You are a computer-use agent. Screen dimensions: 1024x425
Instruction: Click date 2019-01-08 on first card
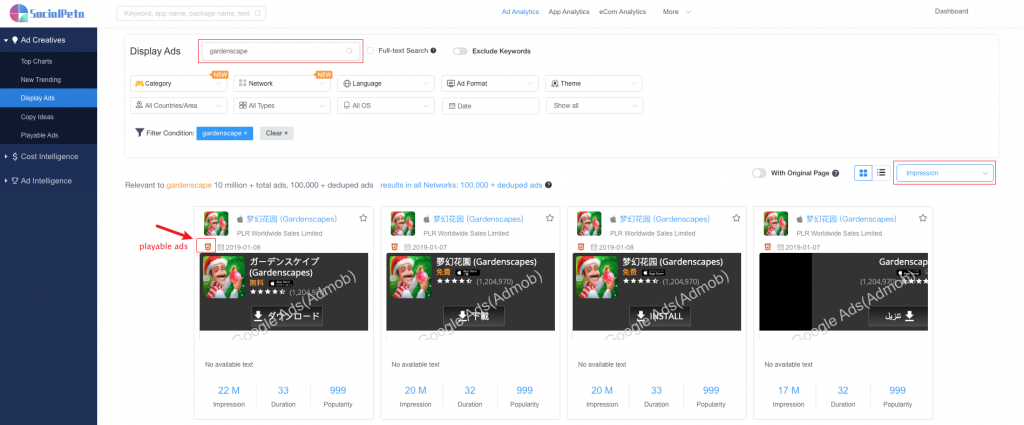(x=244, y=247)
